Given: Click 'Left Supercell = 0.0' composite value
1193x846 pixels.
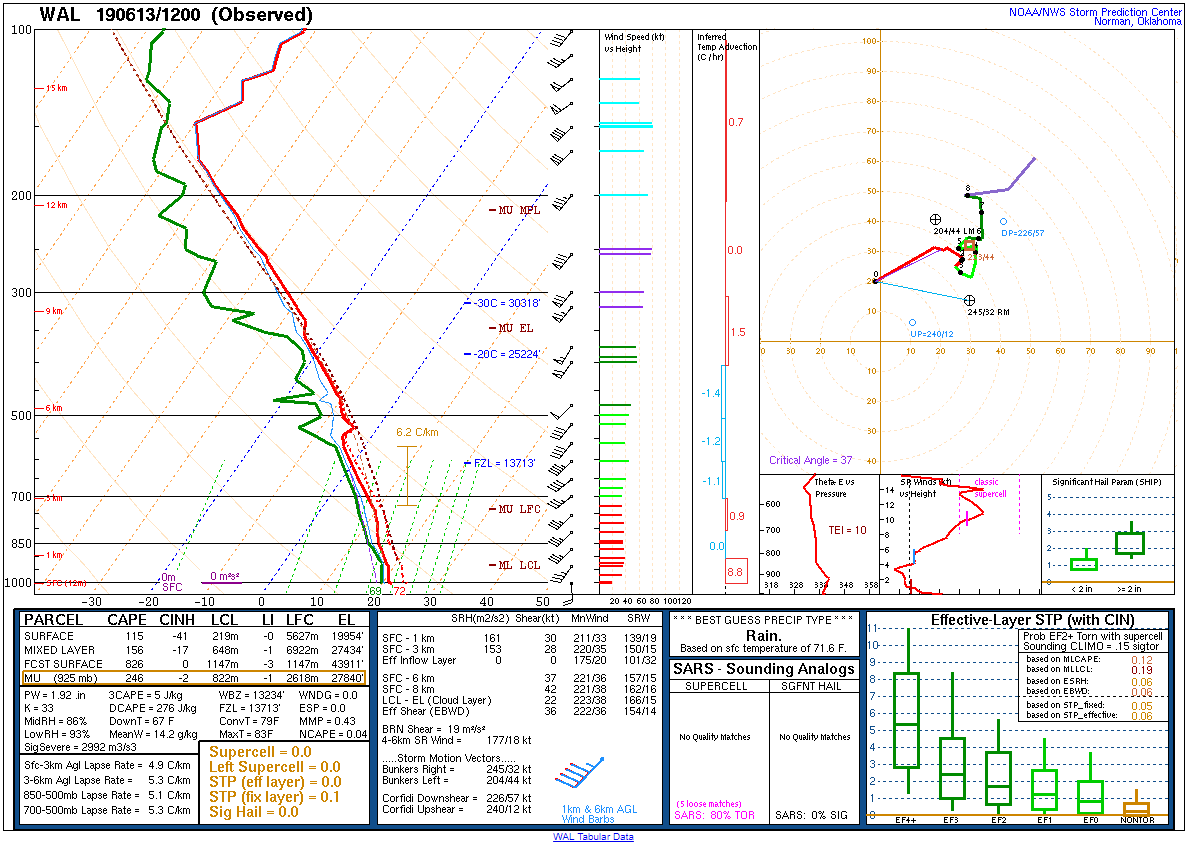Looking at the screenshot, I should click(x=275, y=767).
